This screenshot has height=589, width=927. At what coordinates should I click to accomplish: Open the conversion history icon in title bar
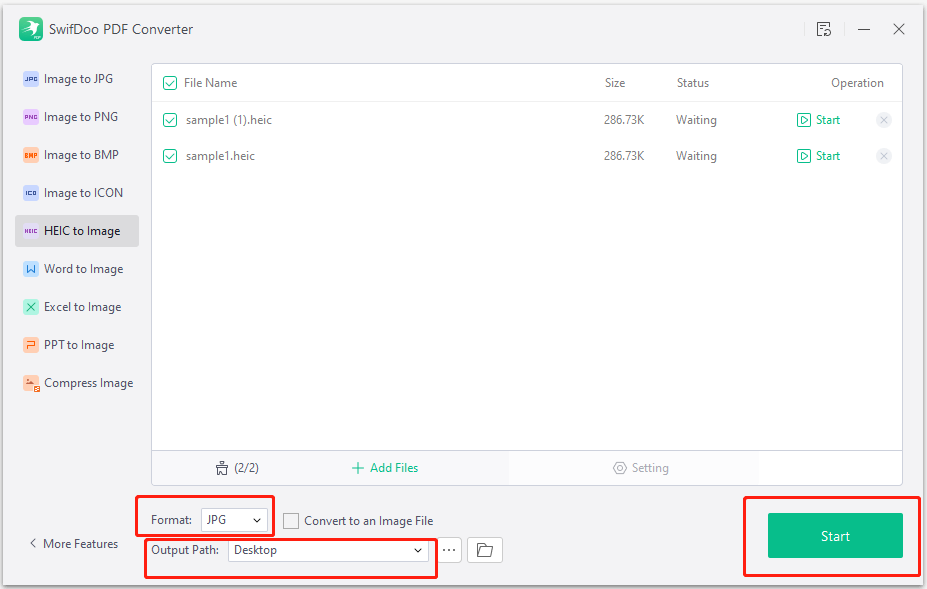[x=824, y=29]
